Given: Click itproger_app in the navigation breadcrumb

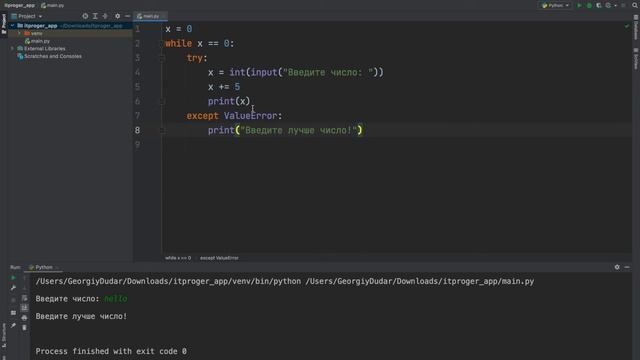Looking at the screenshot, I should coord(19,5).
